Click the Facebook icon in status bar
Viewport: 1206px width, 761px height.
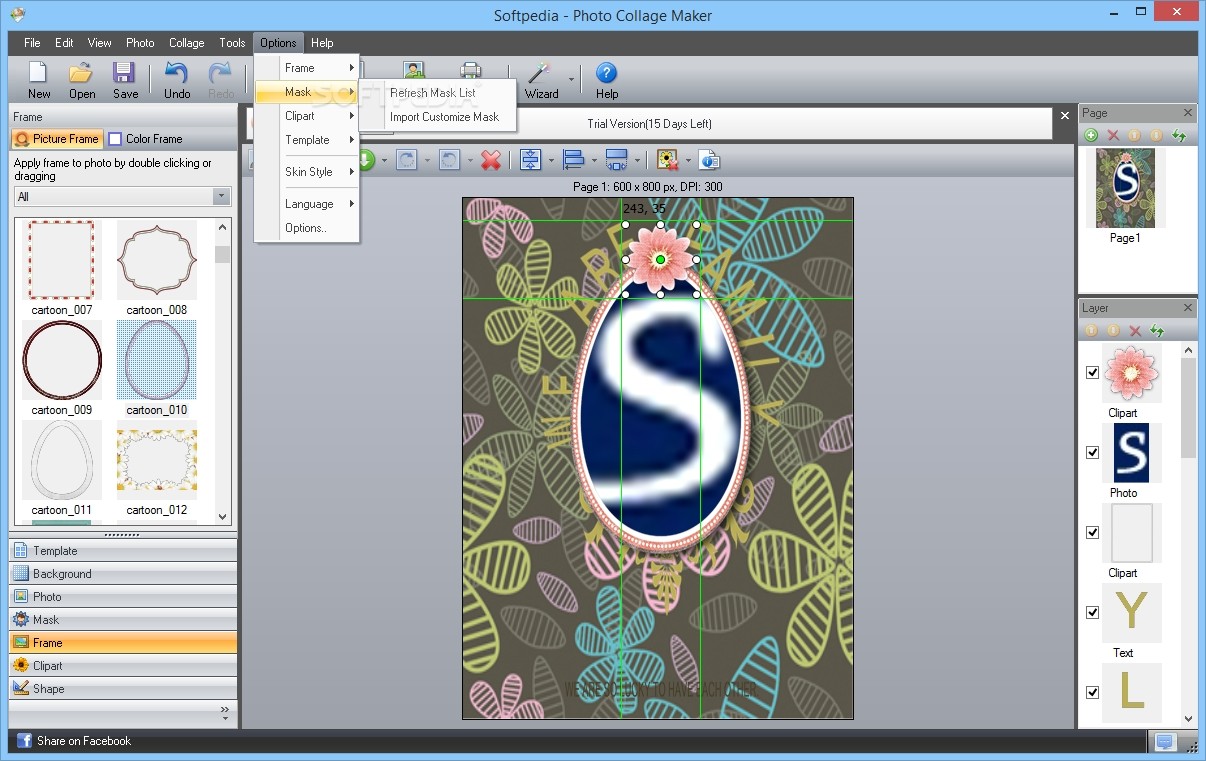(23, 741)
